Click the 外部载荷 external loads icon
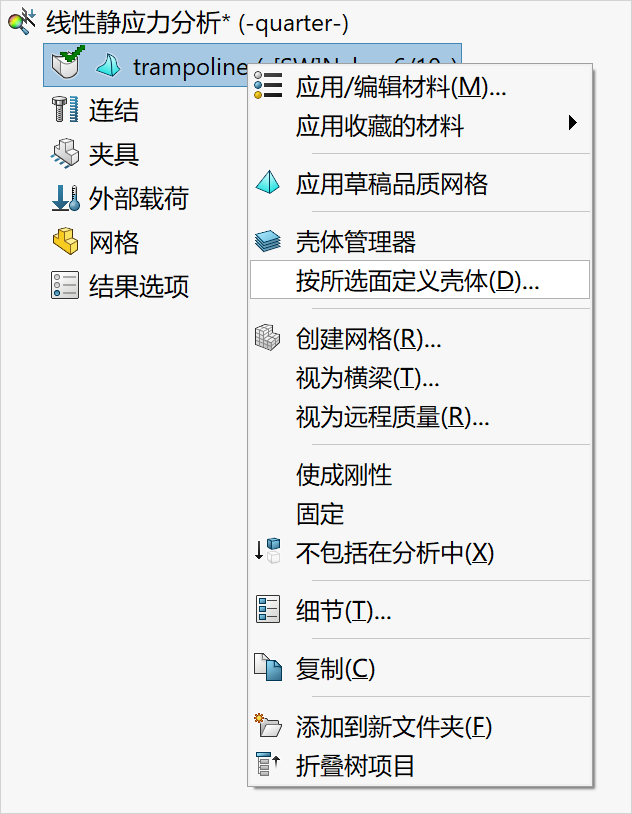Image resolution: width=632 pixels, height=814 pixels. (x=65, y=198)
